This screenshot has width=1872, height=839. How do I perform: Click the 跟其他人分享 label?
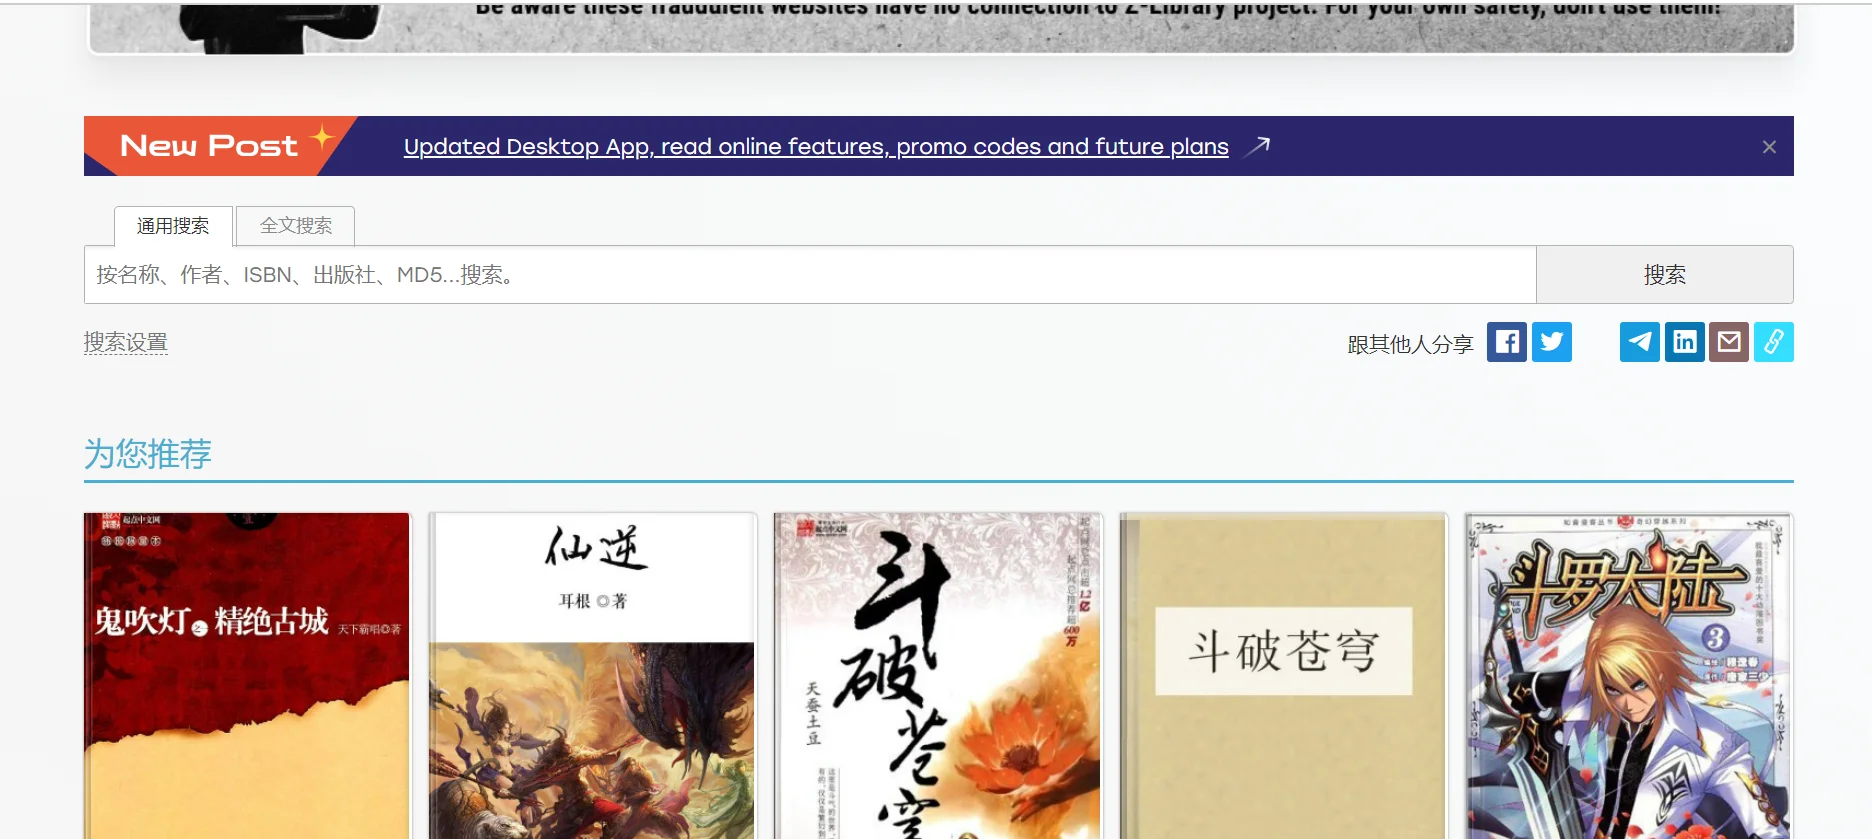click(x=1410, y=344)
